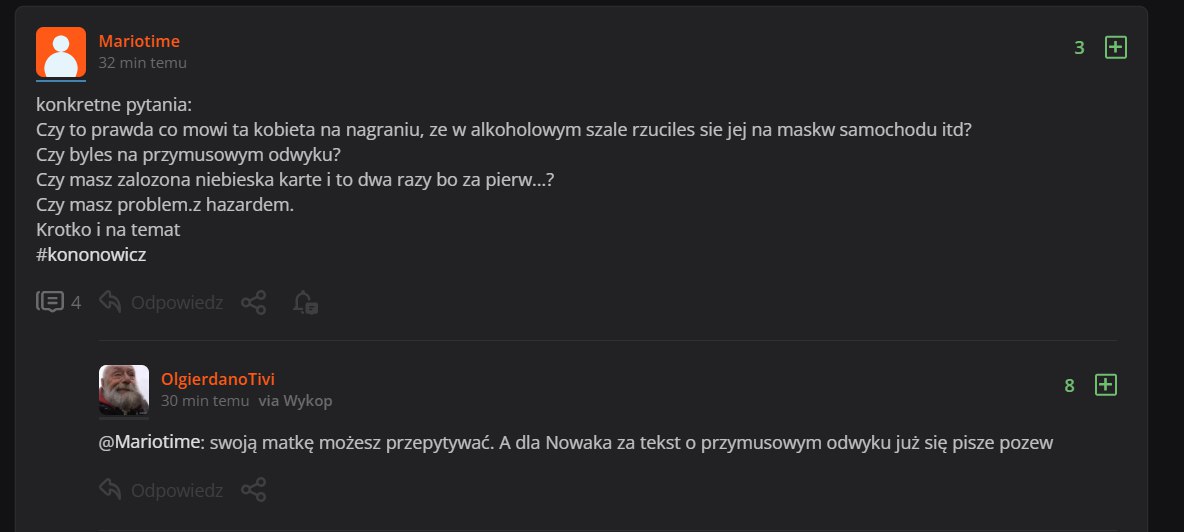Viewport: 1184px width, 532px height.
Task: Upvote Mariotime's post with the plus icon
Action: (1115, 47)
